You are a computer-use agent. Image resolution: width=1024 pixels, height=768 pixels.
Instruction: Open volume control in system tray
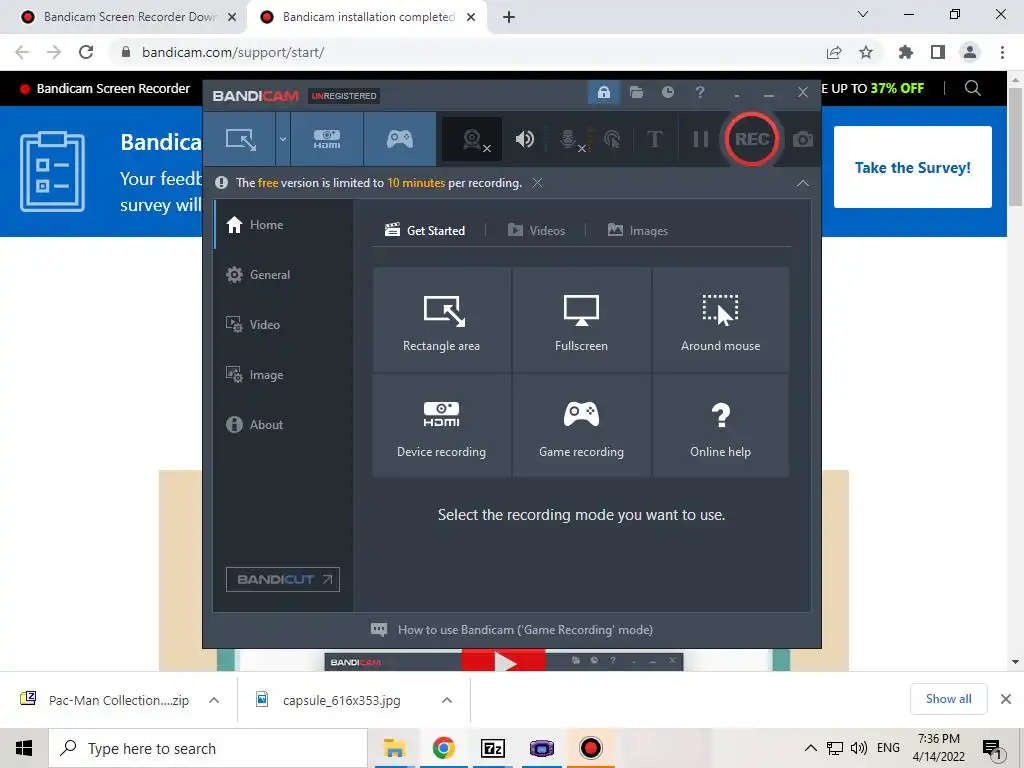coord(859,748)
